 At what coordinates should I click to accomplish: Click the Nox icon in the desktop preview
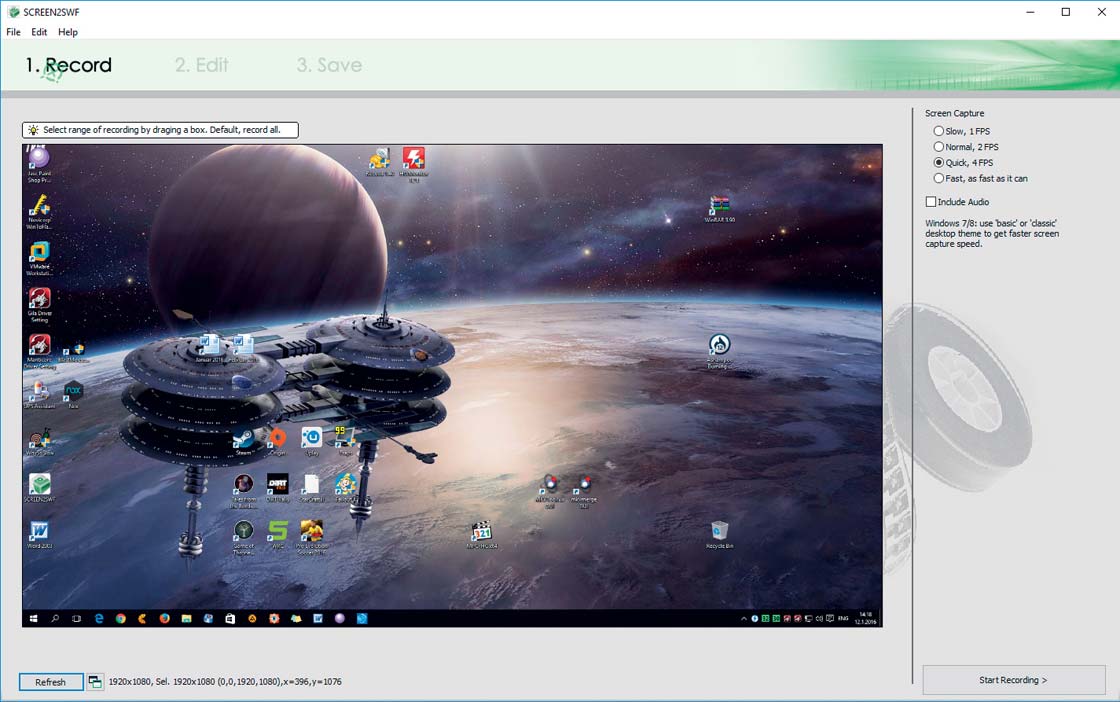(73, 390)
